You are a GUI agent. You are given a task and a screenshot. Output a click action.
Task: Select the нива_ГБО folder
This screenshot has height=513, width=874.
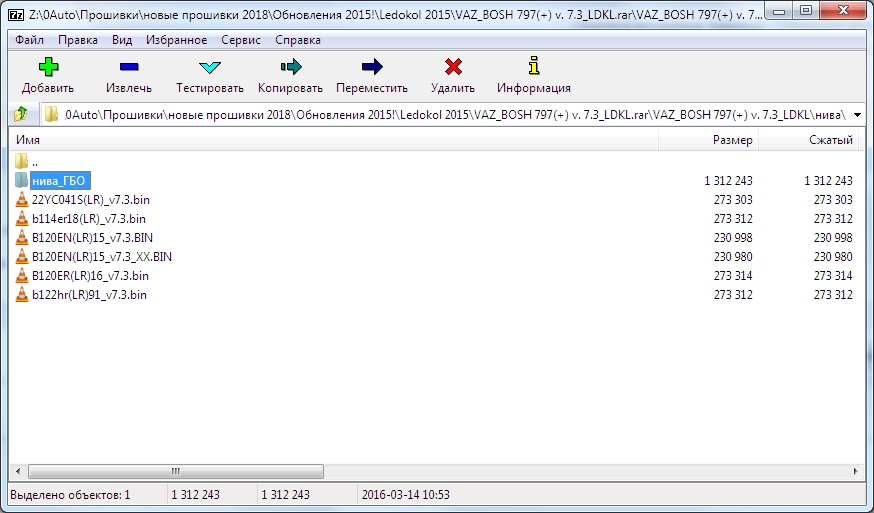click(x=59, y=181)
